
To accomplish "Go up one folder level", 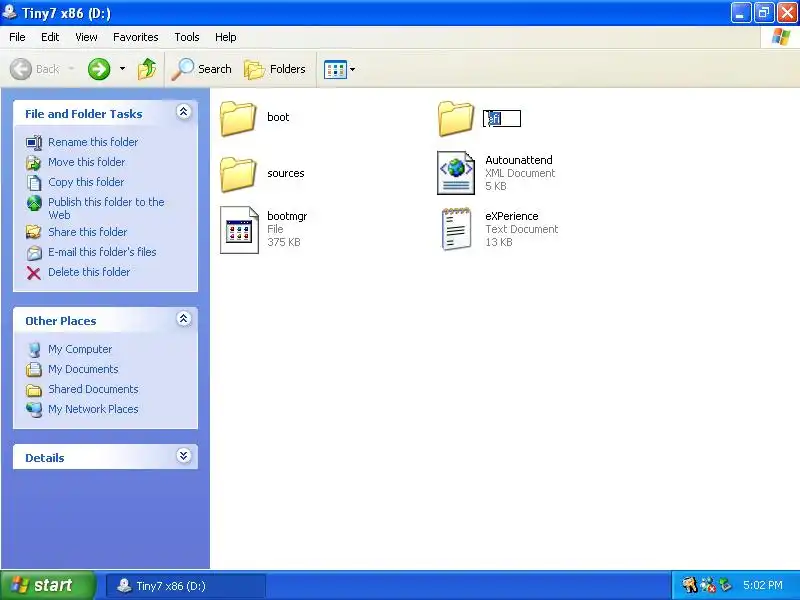I will tap(147, 69).
